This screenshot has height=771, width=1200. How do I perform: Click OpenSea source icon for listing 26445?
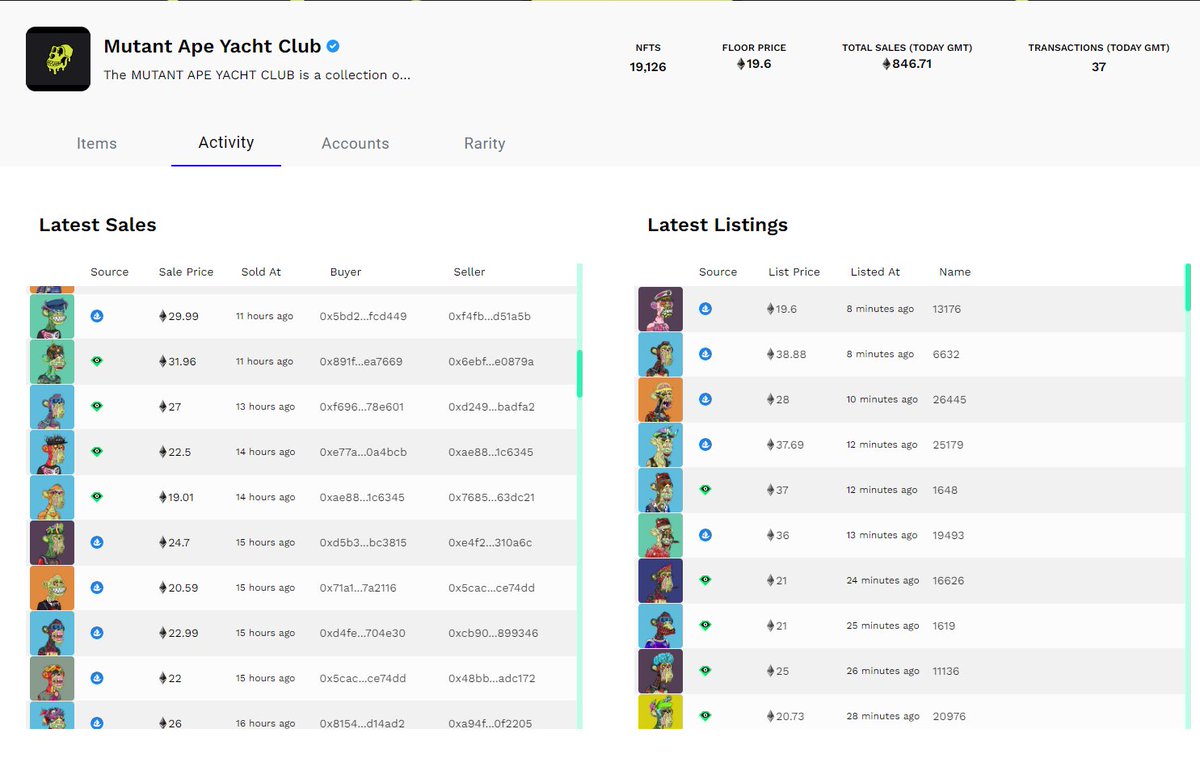(x=705, y=399)
